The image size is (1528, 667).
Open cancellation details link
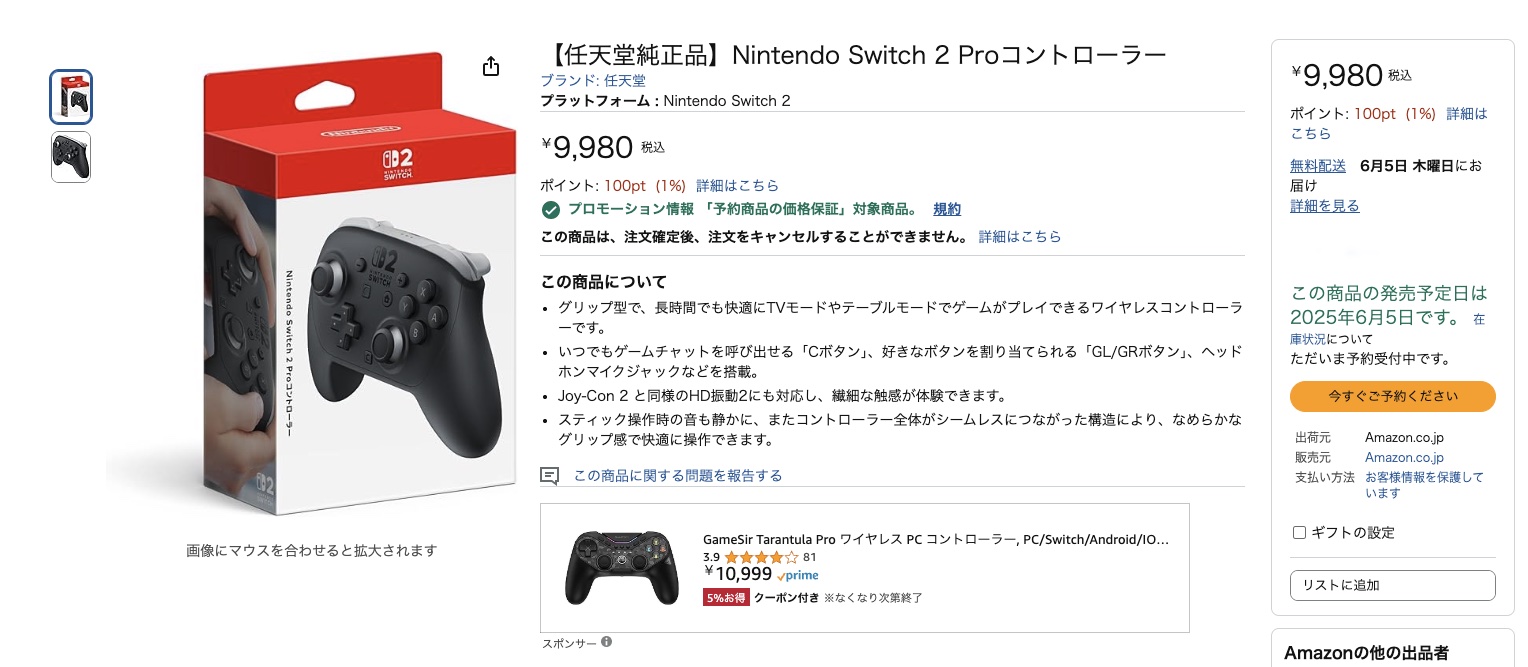click(x=1020, y=237)
